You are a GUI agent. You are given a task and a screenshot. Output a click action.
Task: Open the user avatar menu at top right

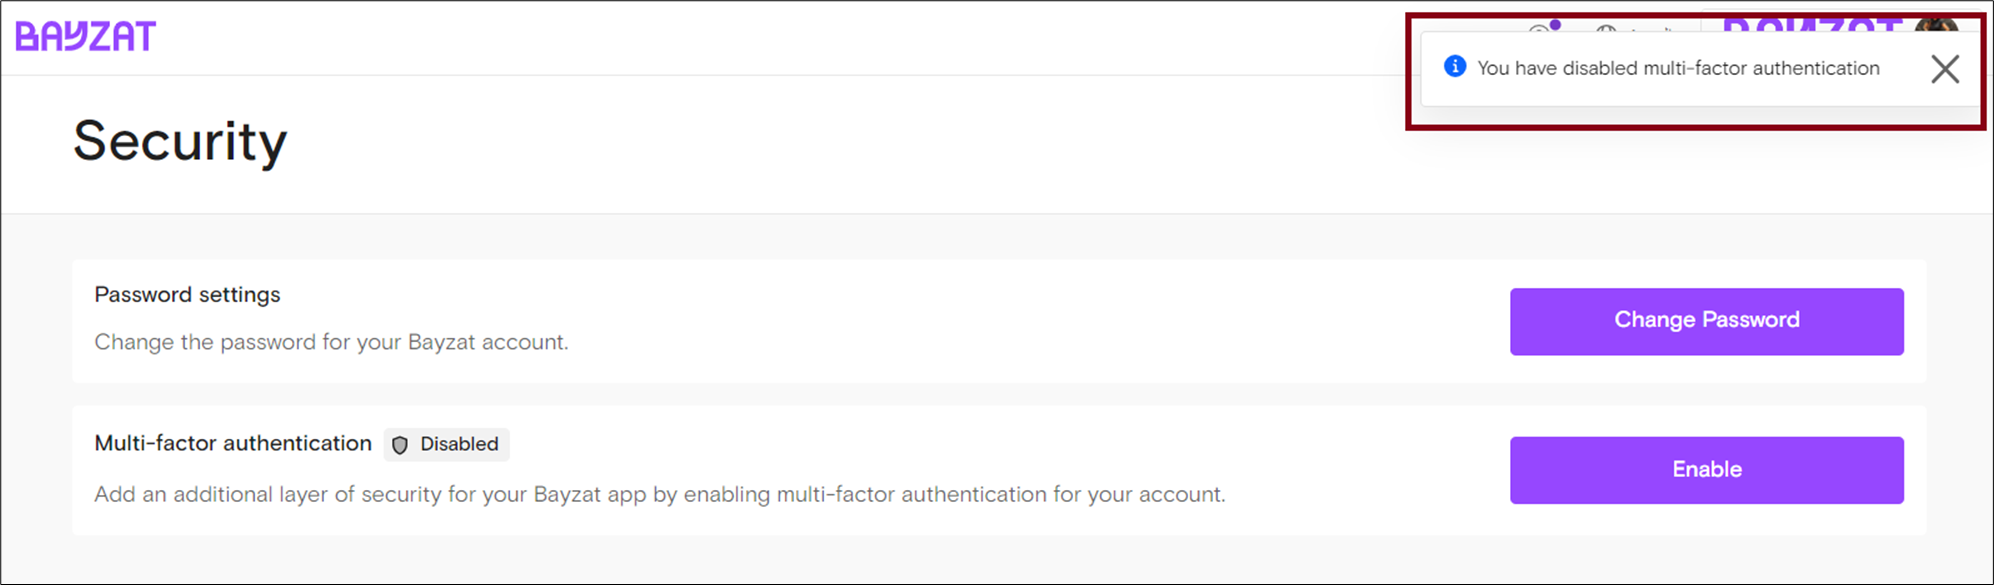pyautogui.click(x=1938, y=24)
